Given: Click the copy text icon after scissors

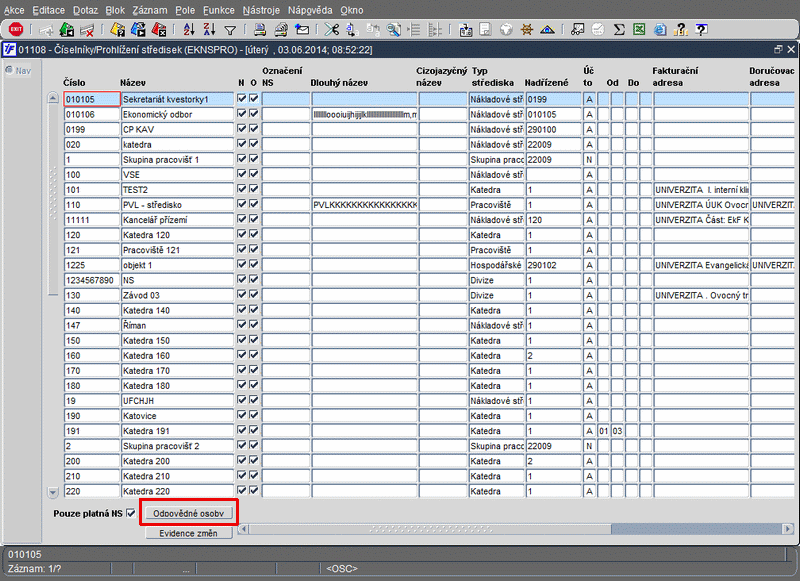Looking at the screenshot, I should 352,30.
